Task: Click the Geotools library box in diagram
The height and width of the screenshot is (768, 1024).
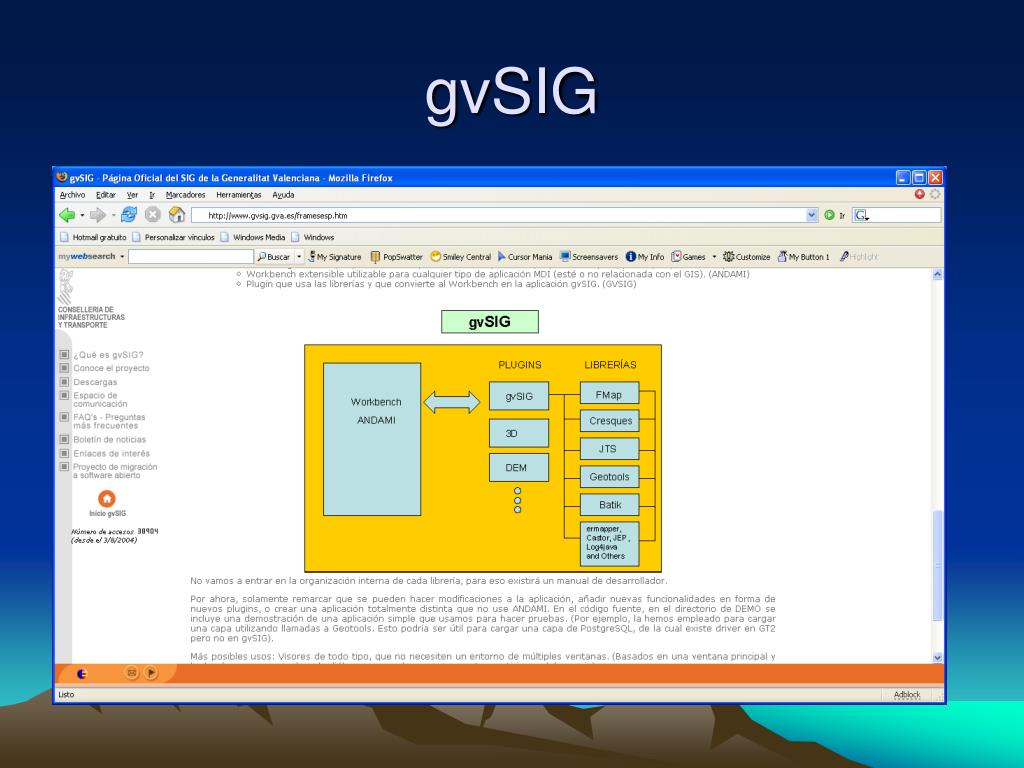Action: 609,477
